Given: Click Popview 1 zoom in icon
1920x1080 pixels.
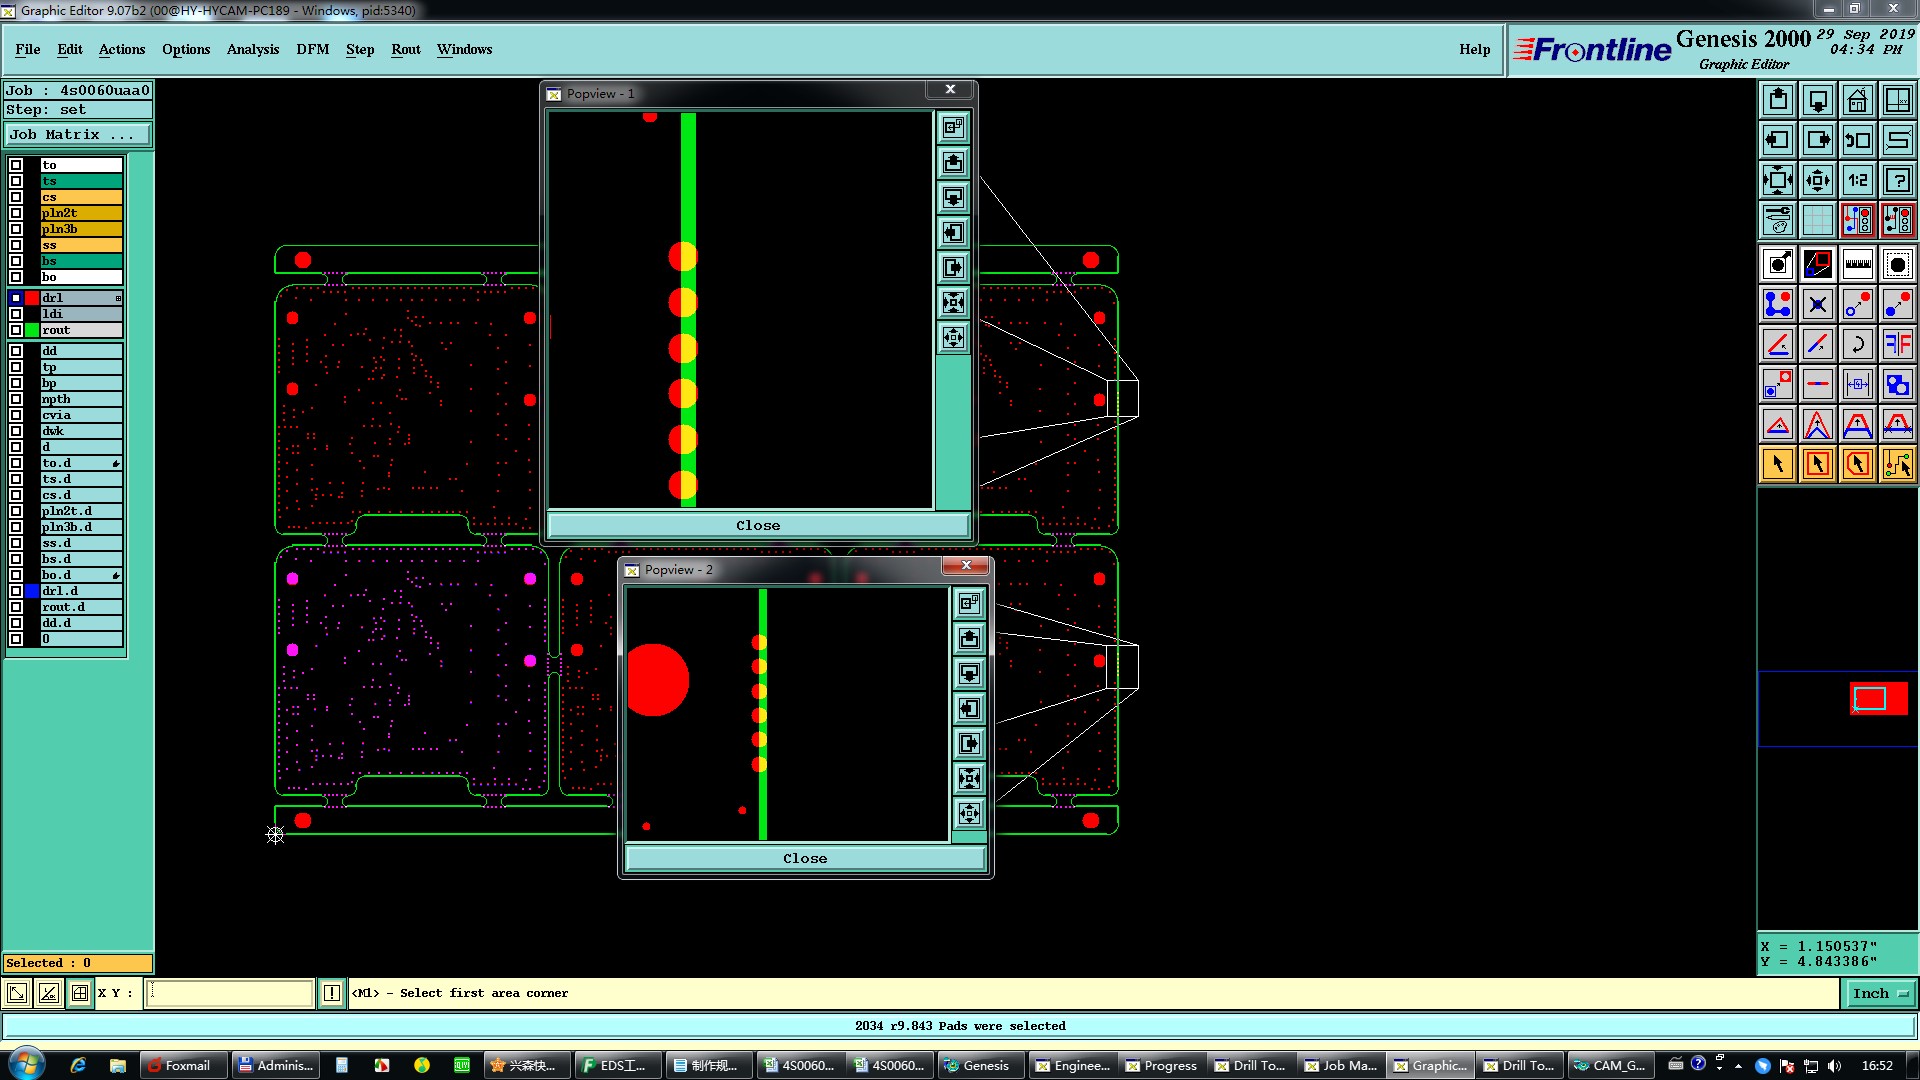Looking at the screenshot, I should [954, 302].
